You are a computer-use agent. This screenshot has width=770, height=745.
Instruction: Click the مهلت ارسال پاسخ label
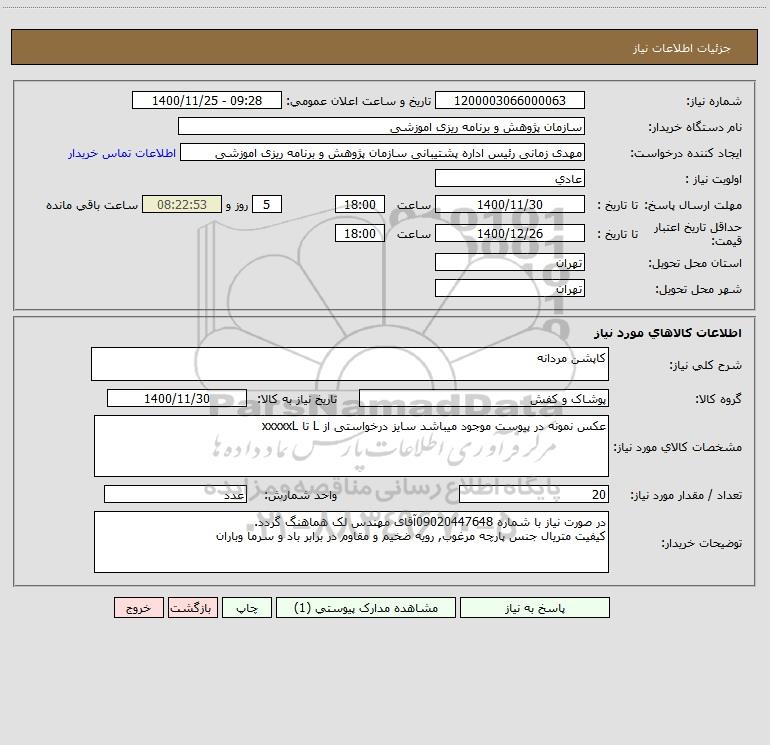(693, 205)
